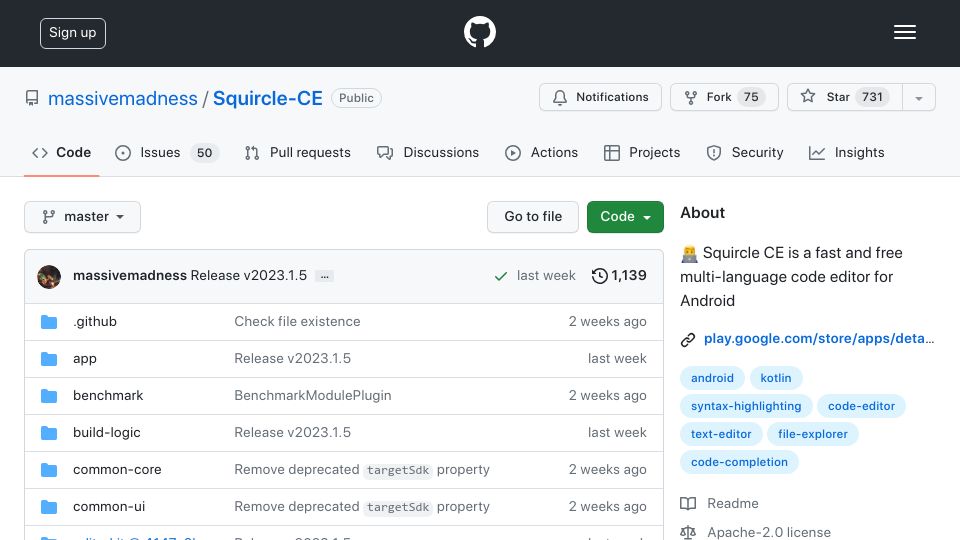The height and width of the screenshot is (540, 960).
Task: Click the link icon beside play.google.com URL
Action: pos(688,340)
